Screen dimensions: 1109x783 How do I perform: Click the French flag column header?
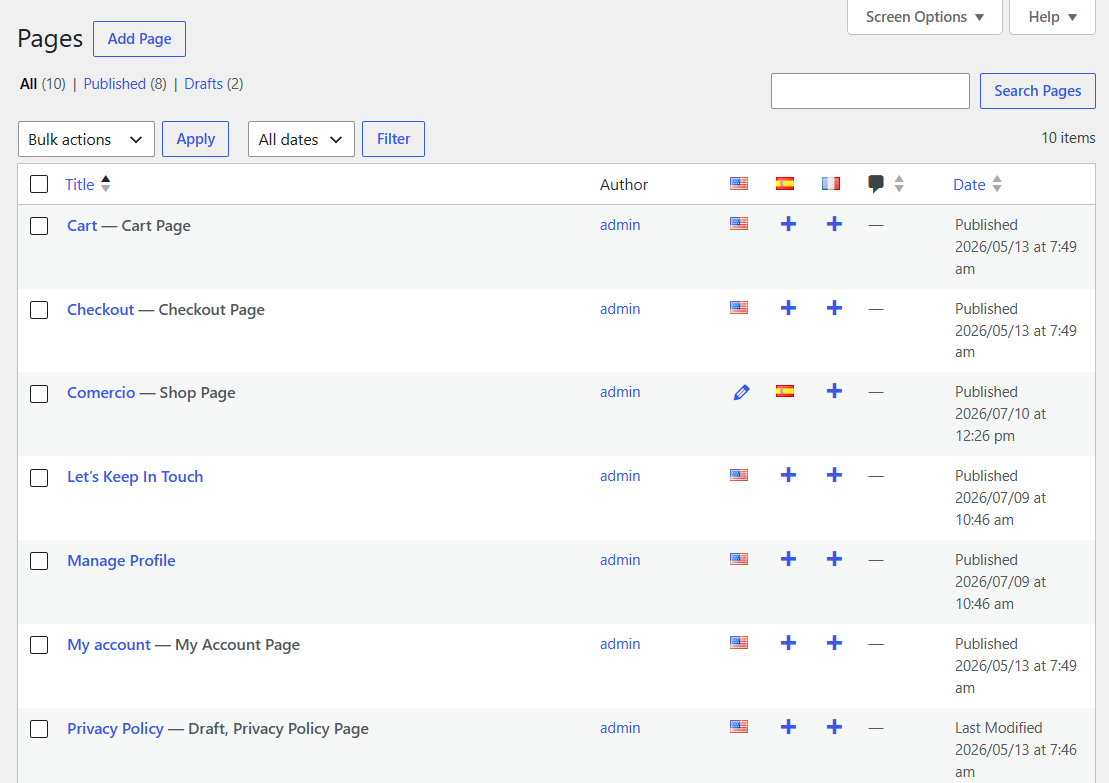click(x=830, y=184)
